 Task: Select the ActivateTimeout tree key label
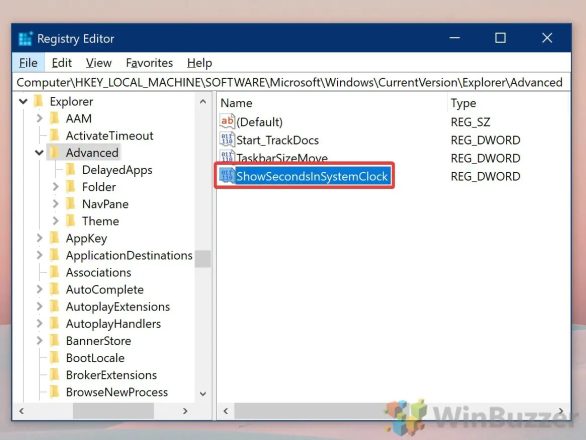(110, 135)
